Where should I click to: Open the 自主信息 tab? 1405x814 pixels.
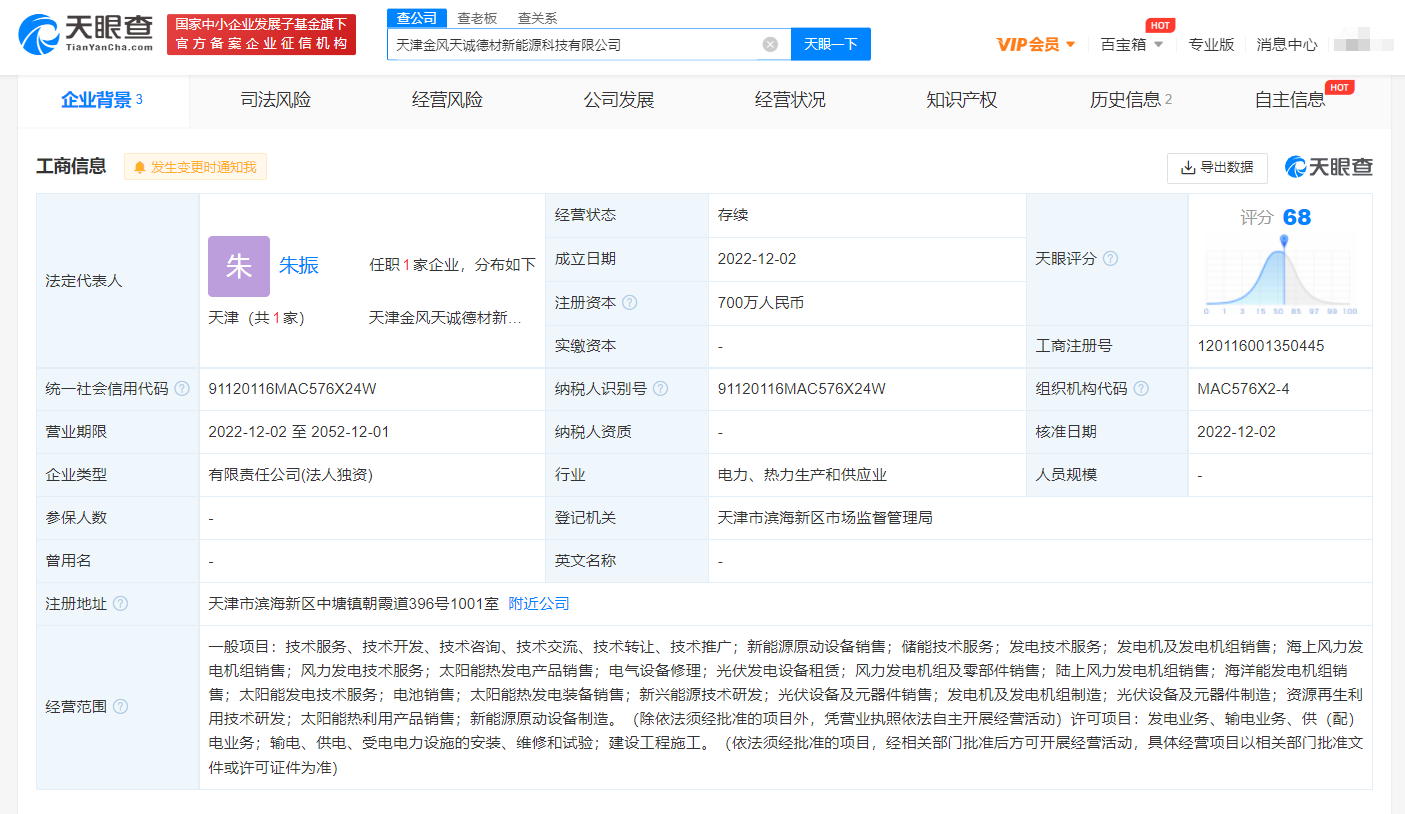tap(1290, 100)
